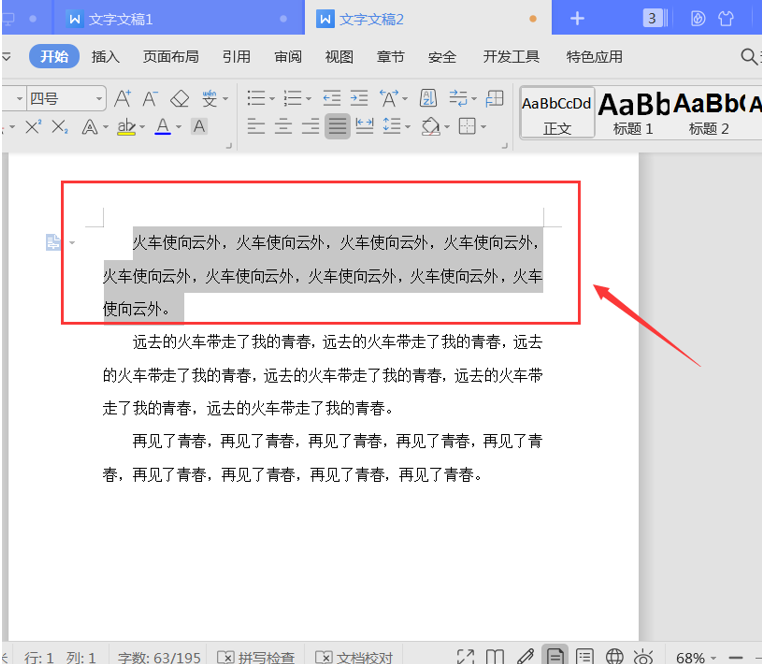Viewport: 762px width, 664px height.
Task: Open the 特色应用 ribbon tab
Action: point(594,56)
